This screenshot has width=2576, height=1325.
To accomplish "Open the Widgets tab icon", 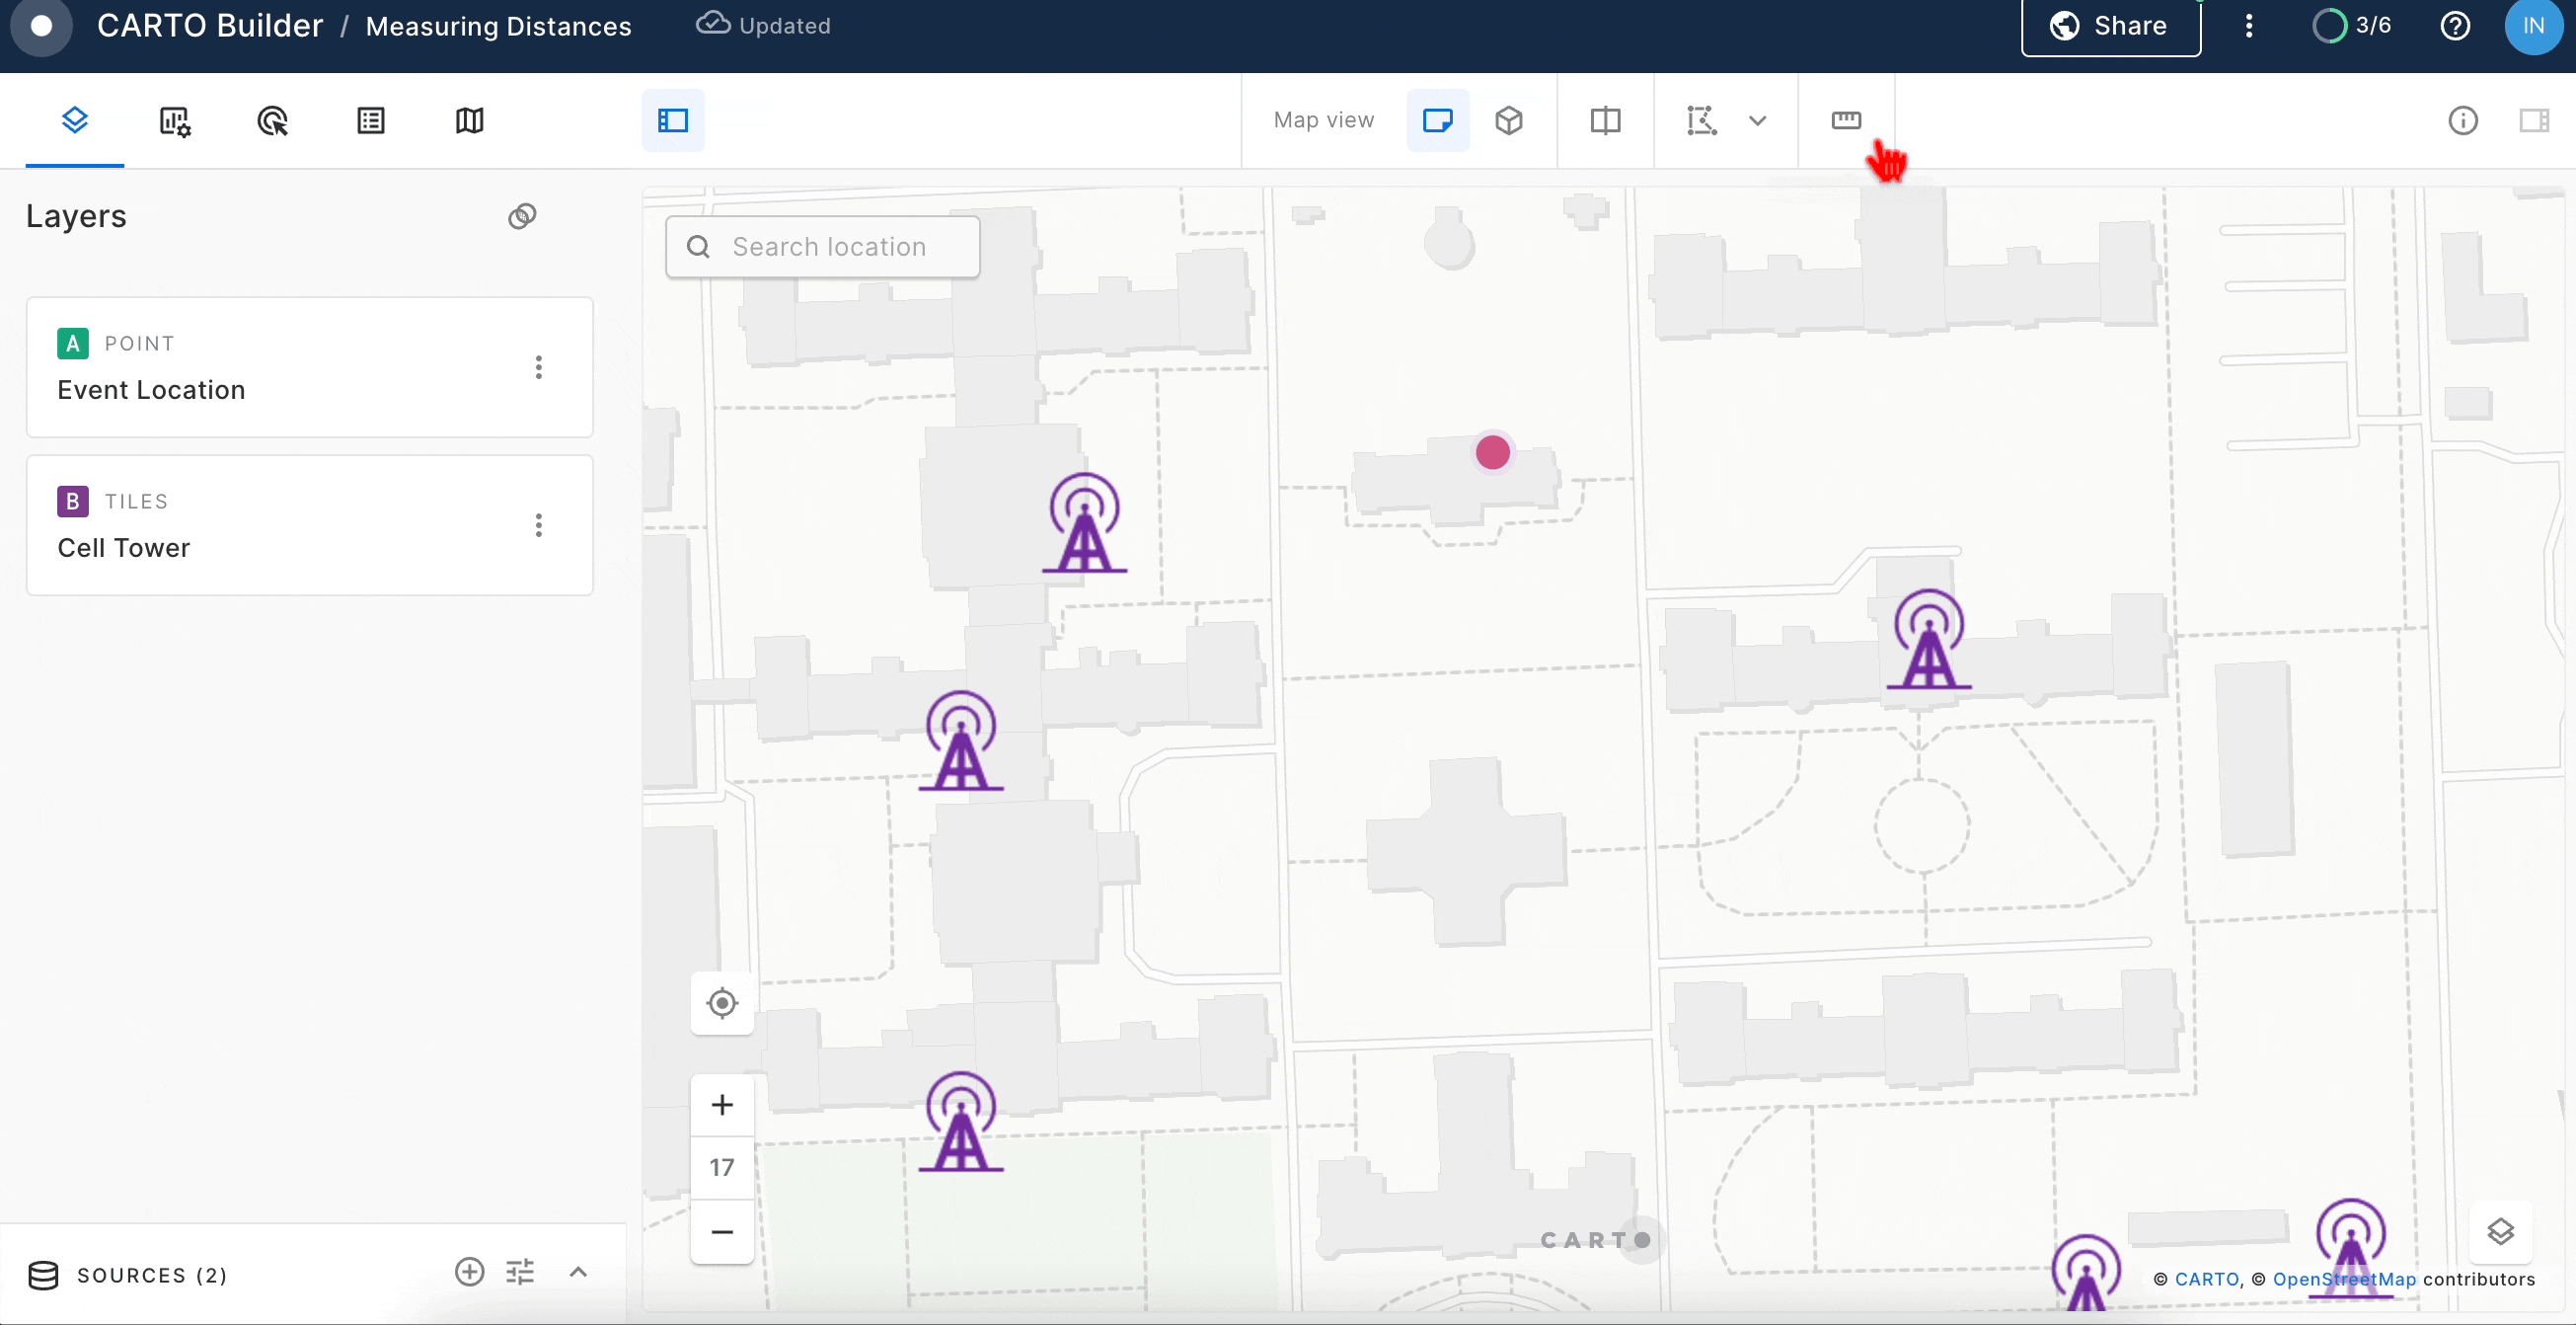I will (175, 121).
